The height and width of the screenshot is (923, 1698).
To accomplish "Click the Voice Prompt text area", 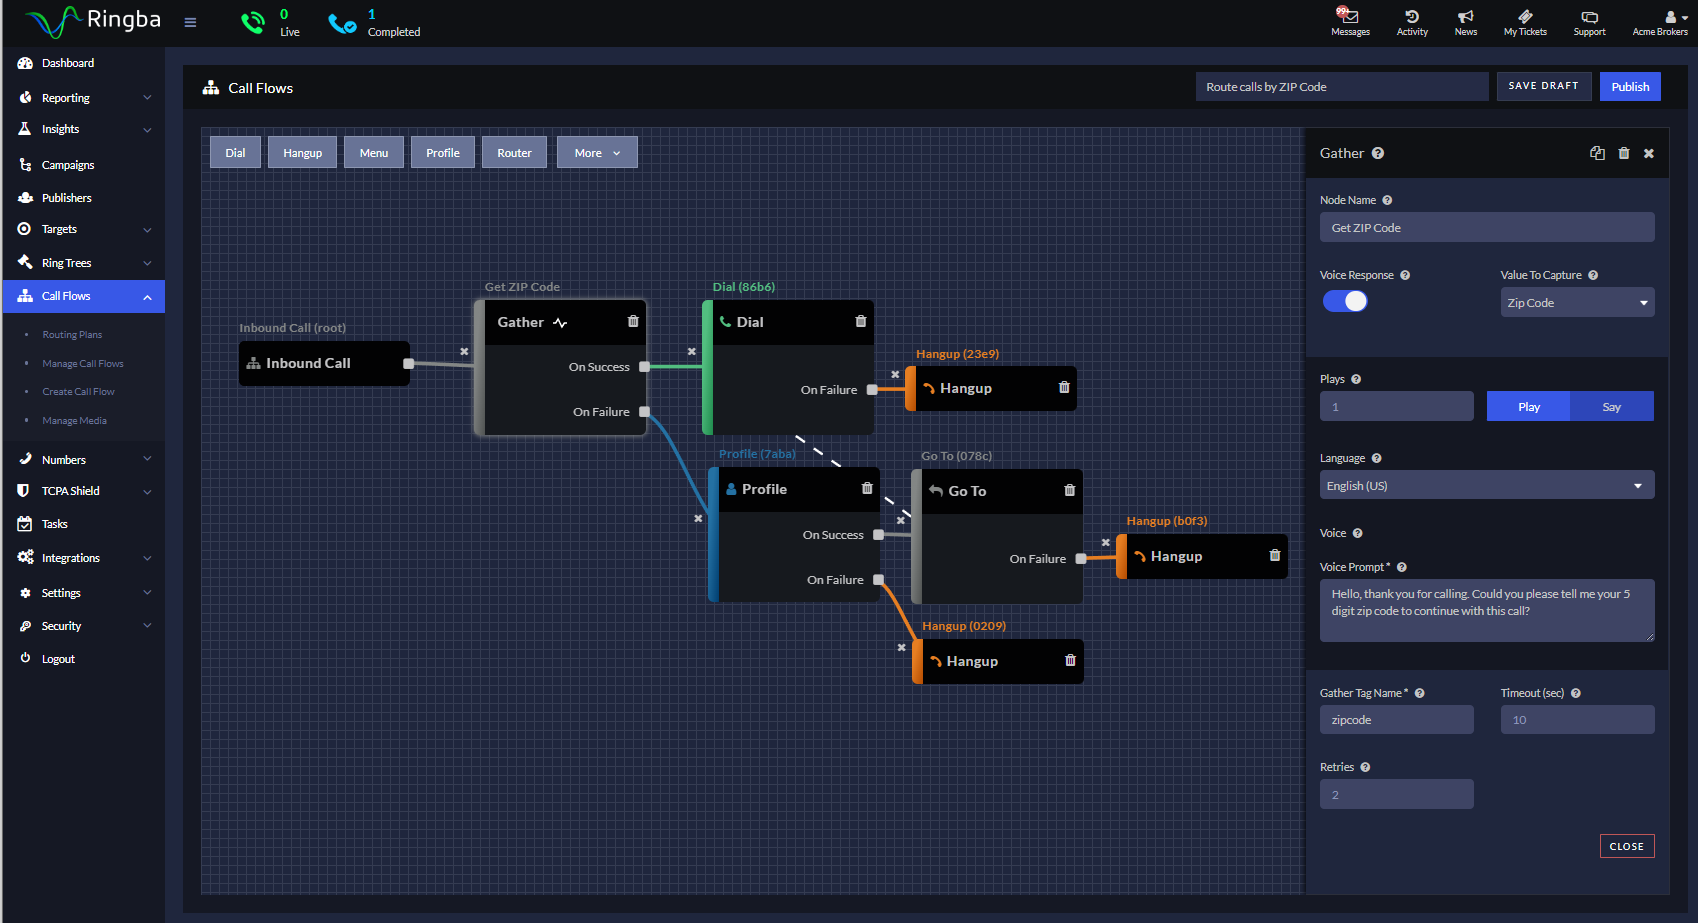I will [1487, 610].
